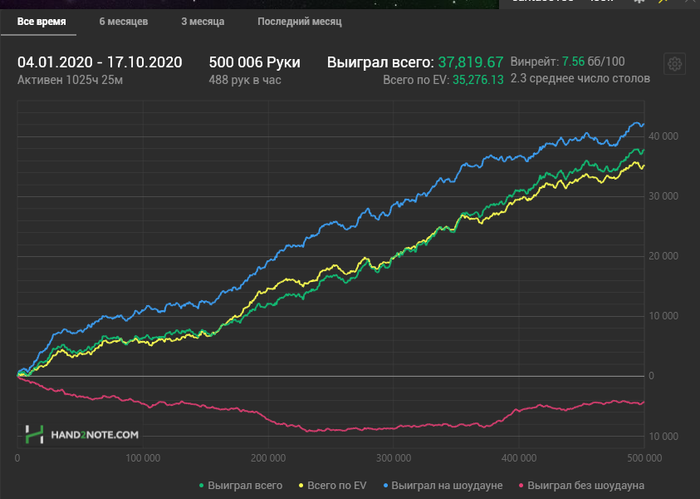The height and width of the screenshot is (499, 700).
Task: Switch to the Все время tab
Action: pyautogui.click(x=41, y=21)
